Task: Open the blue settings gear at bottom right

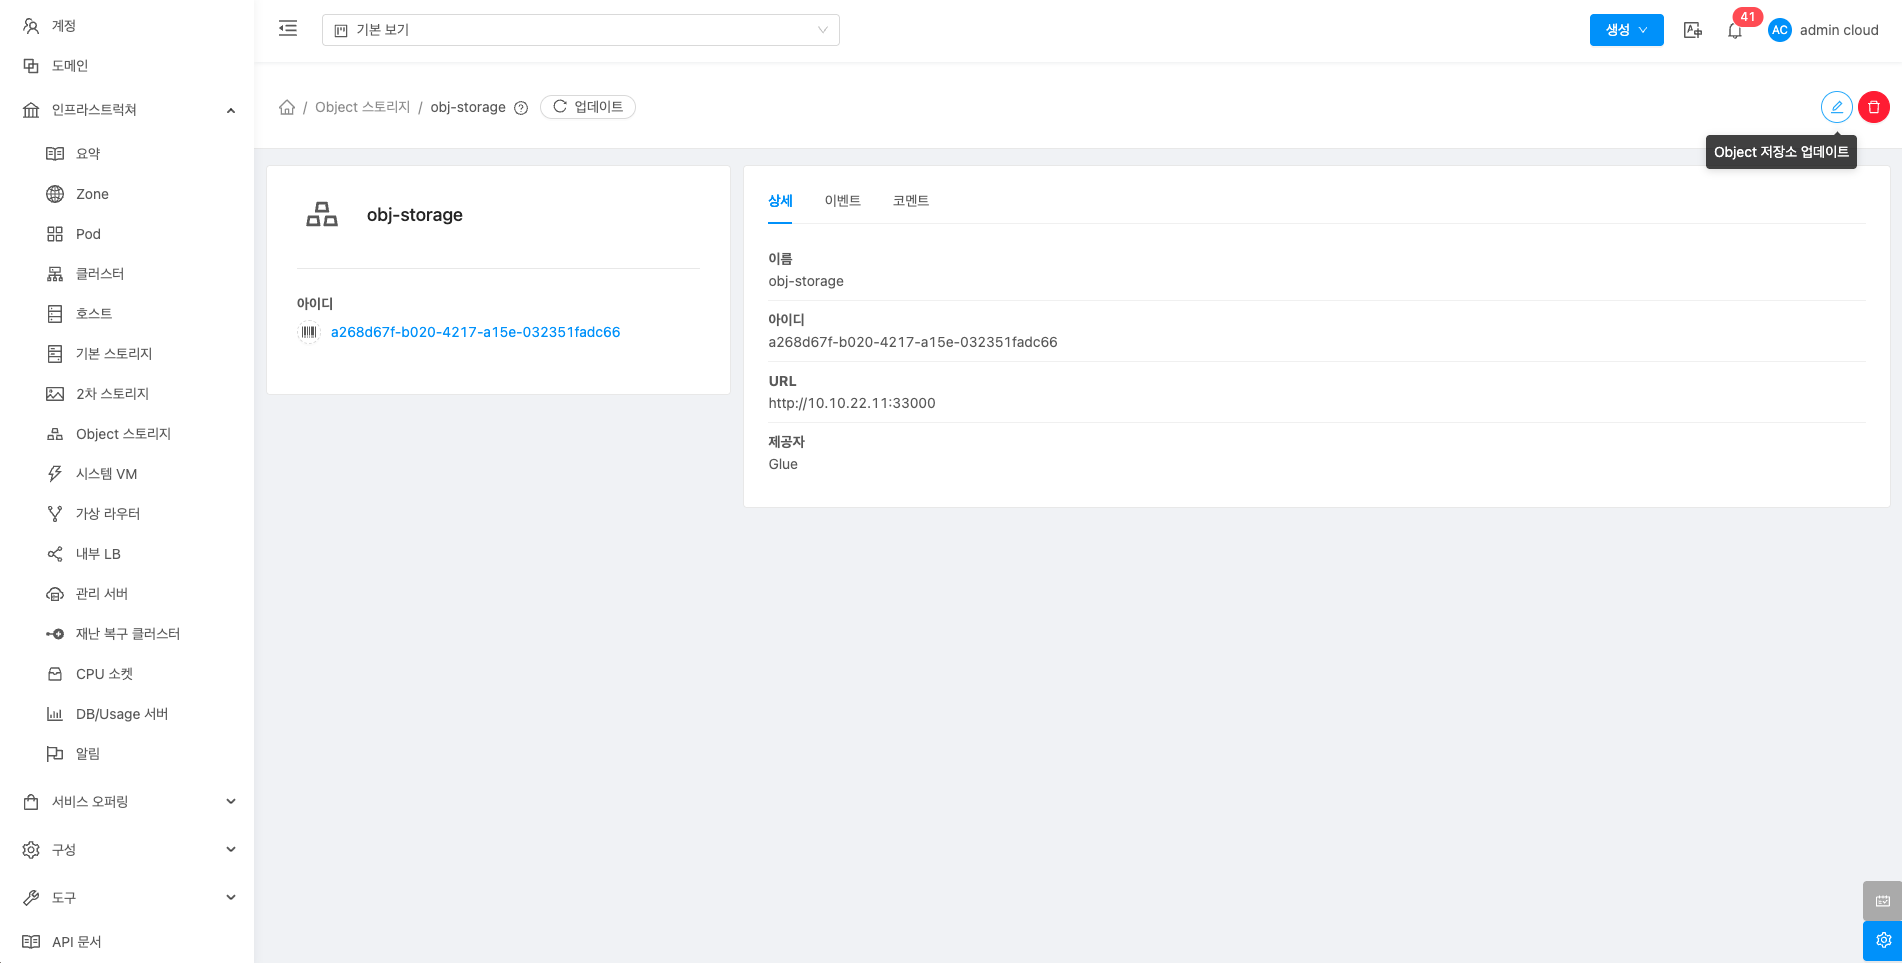Action: [1882, 940]
